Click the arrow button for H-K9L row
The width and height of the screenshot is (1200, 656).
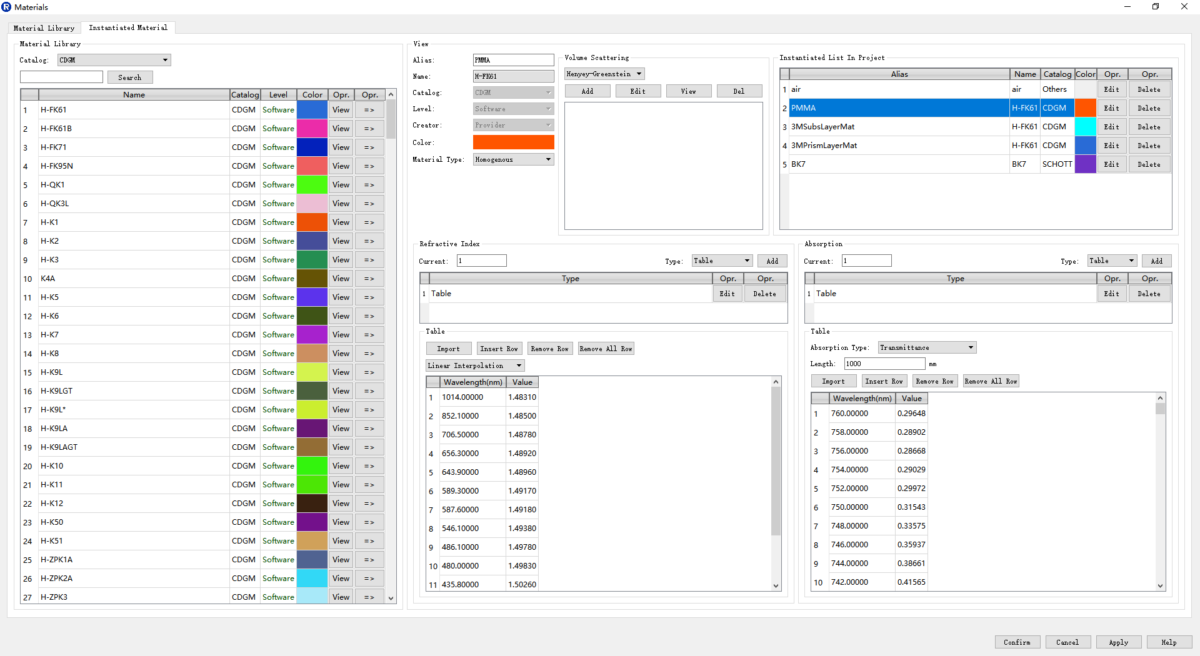point(369,372)
